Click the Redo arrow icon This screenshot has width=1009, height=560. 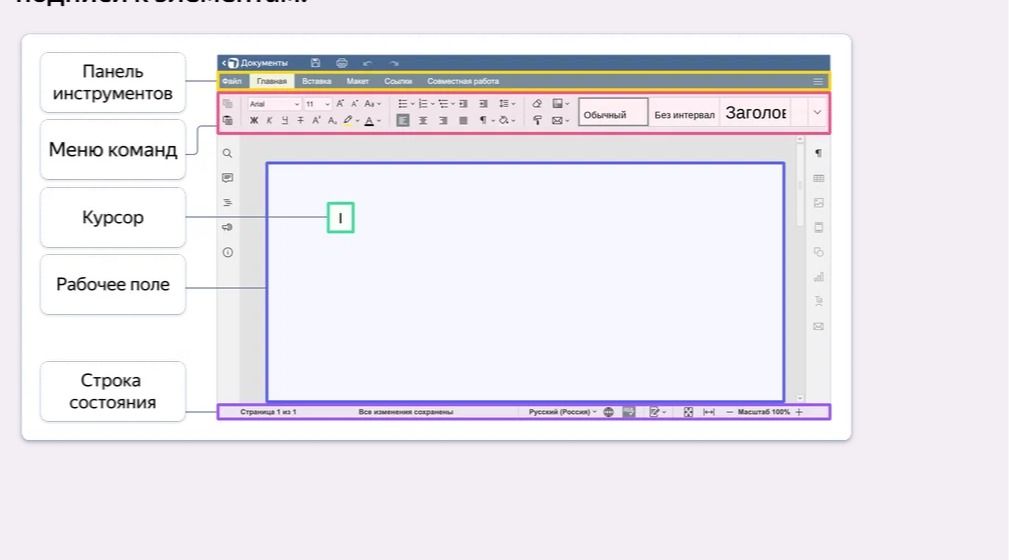coord(394,63)
